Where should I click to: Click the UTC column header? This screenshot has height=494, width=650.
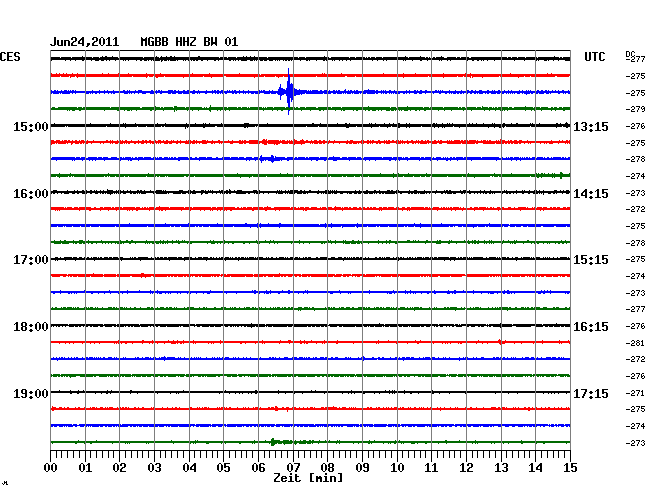[594, 57]
